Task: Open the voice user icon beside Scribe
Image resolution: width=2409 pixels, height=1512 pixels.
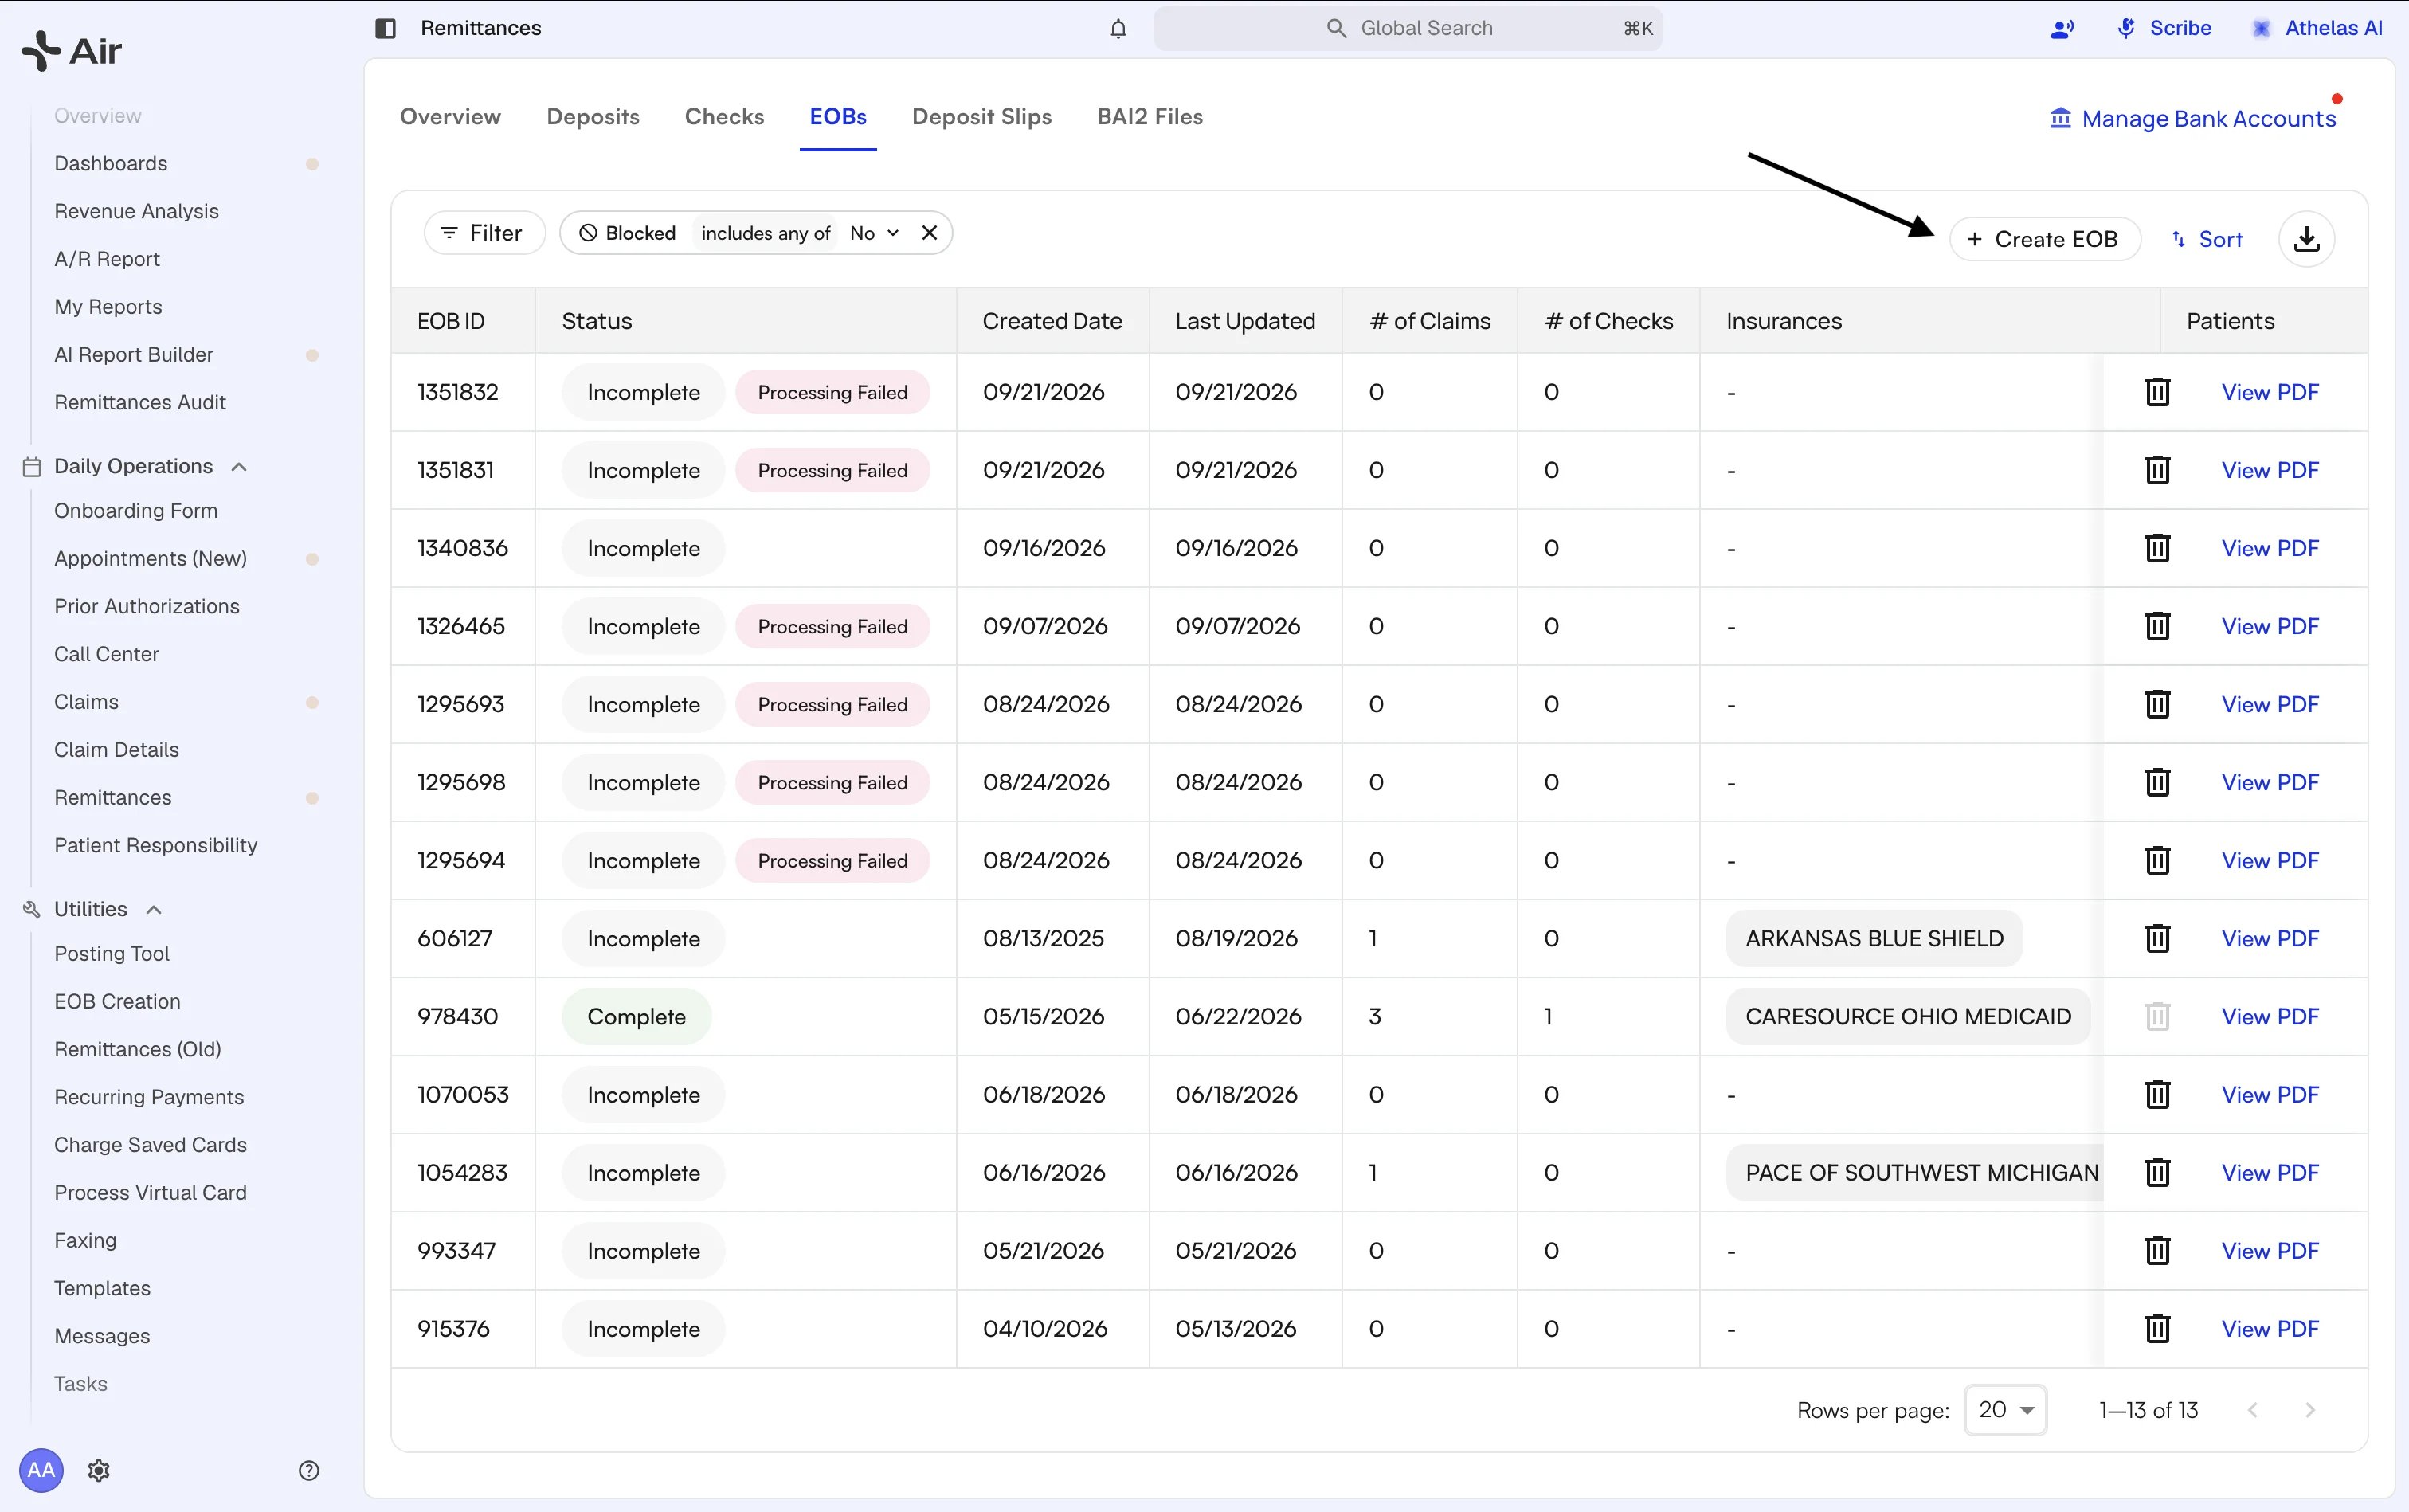Action: coord(2061,29)
